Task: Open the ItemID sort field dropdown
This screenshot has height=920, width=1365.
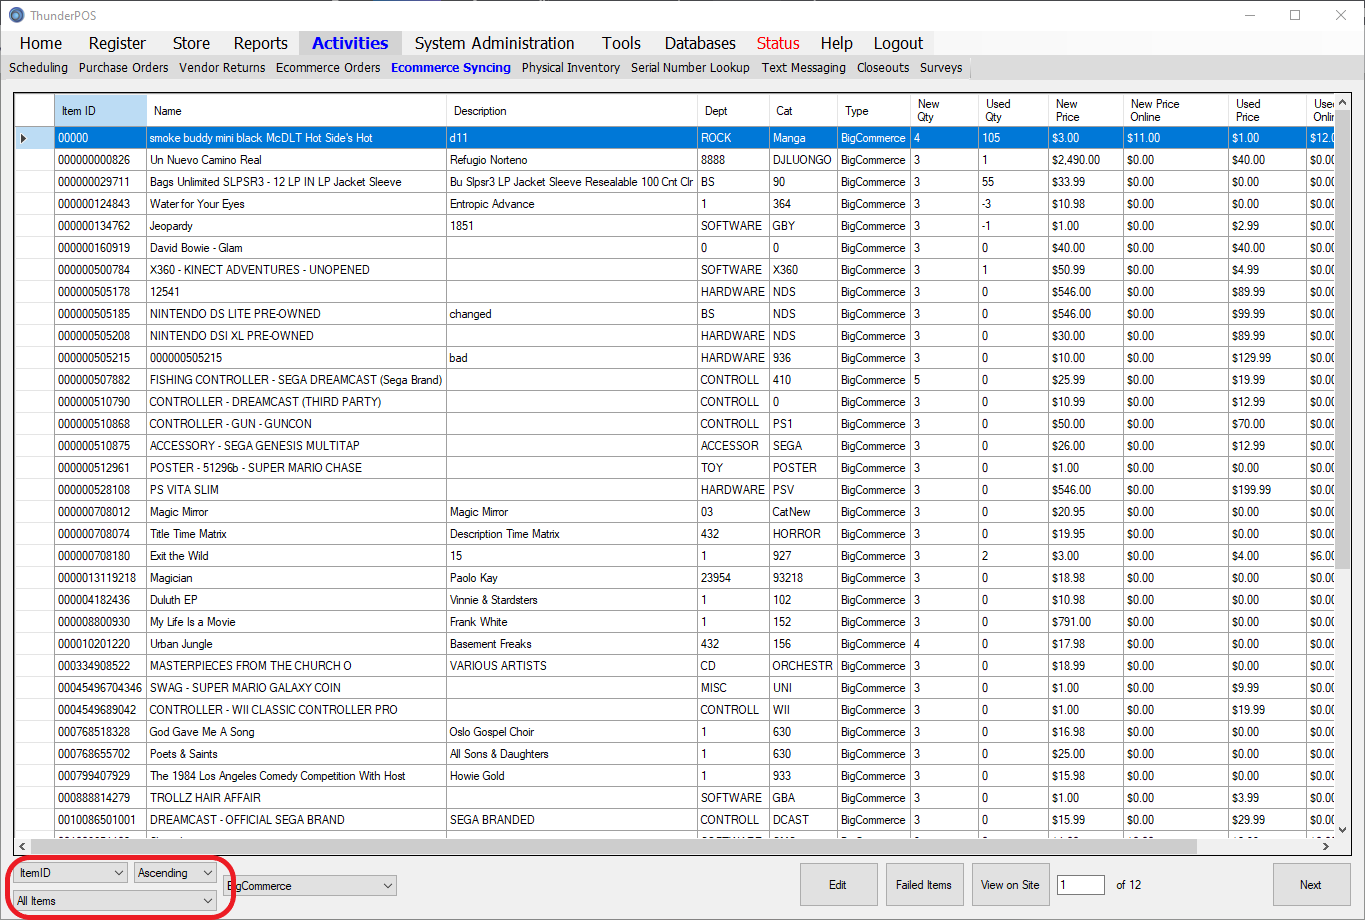Action: tap(71, 873)
